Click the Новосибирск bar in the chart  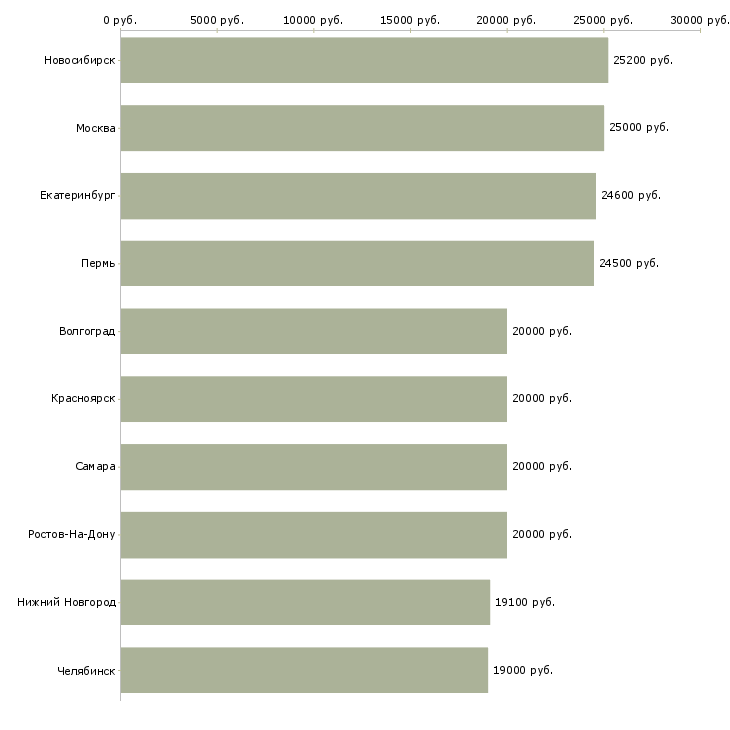(x=364, y=60)
